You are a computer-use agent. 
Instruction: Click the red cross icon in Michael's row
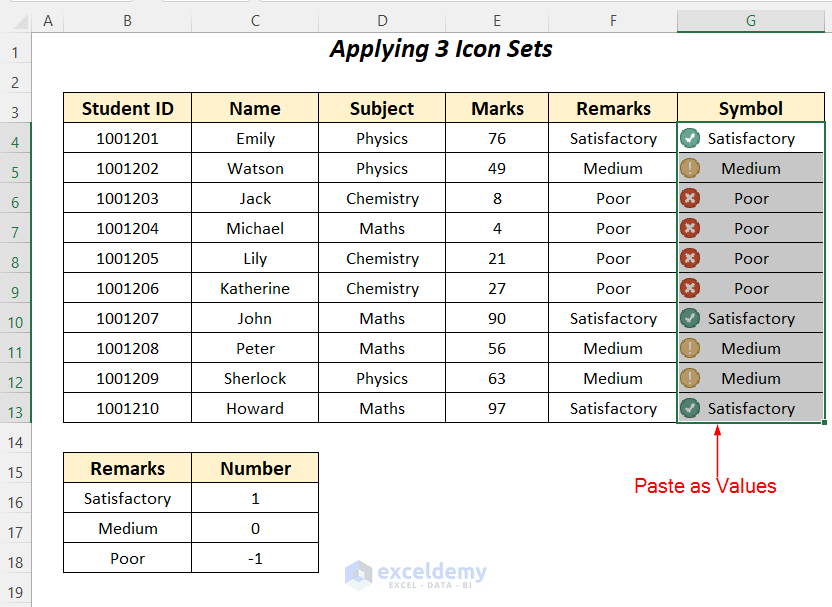click(689, 228)
